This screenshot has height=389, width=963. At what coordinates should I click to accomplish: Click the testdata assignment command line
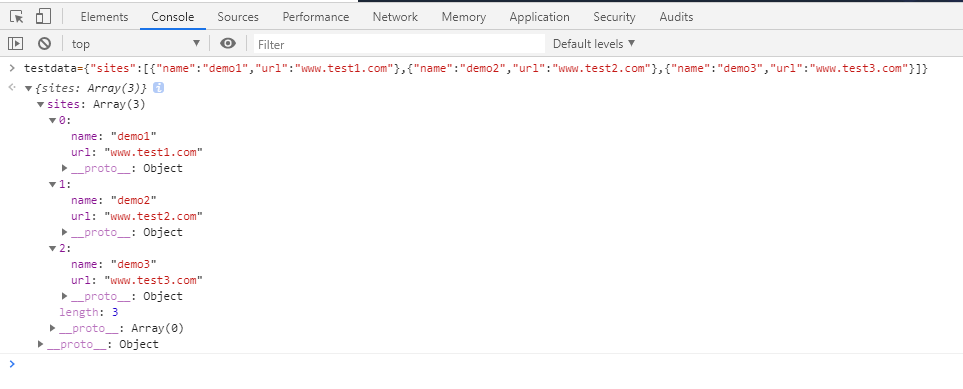[x=476, y=68]
